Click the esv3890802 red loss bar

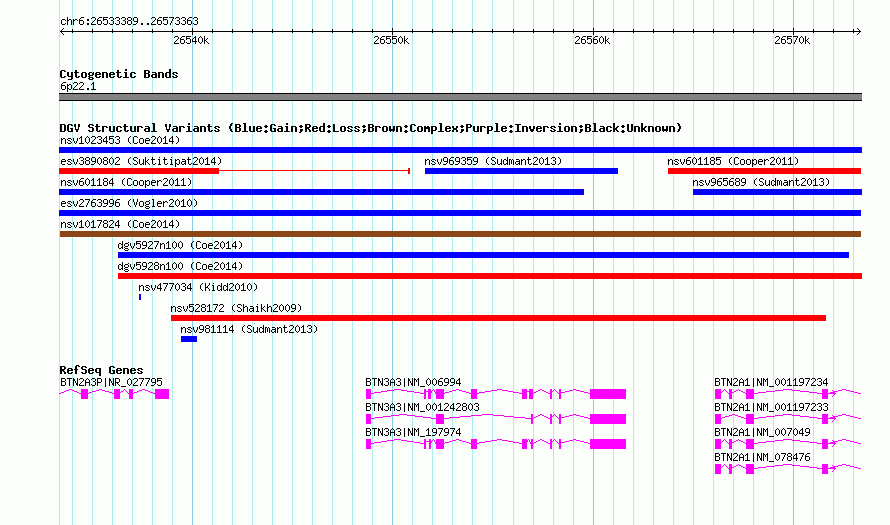point(234,171)
